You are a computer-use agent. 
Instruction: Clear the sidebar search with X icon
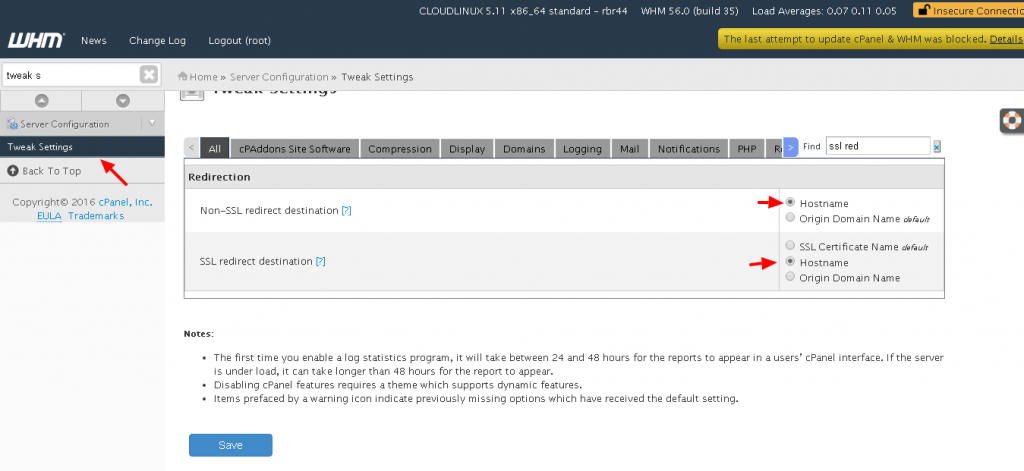coord(149,74)
